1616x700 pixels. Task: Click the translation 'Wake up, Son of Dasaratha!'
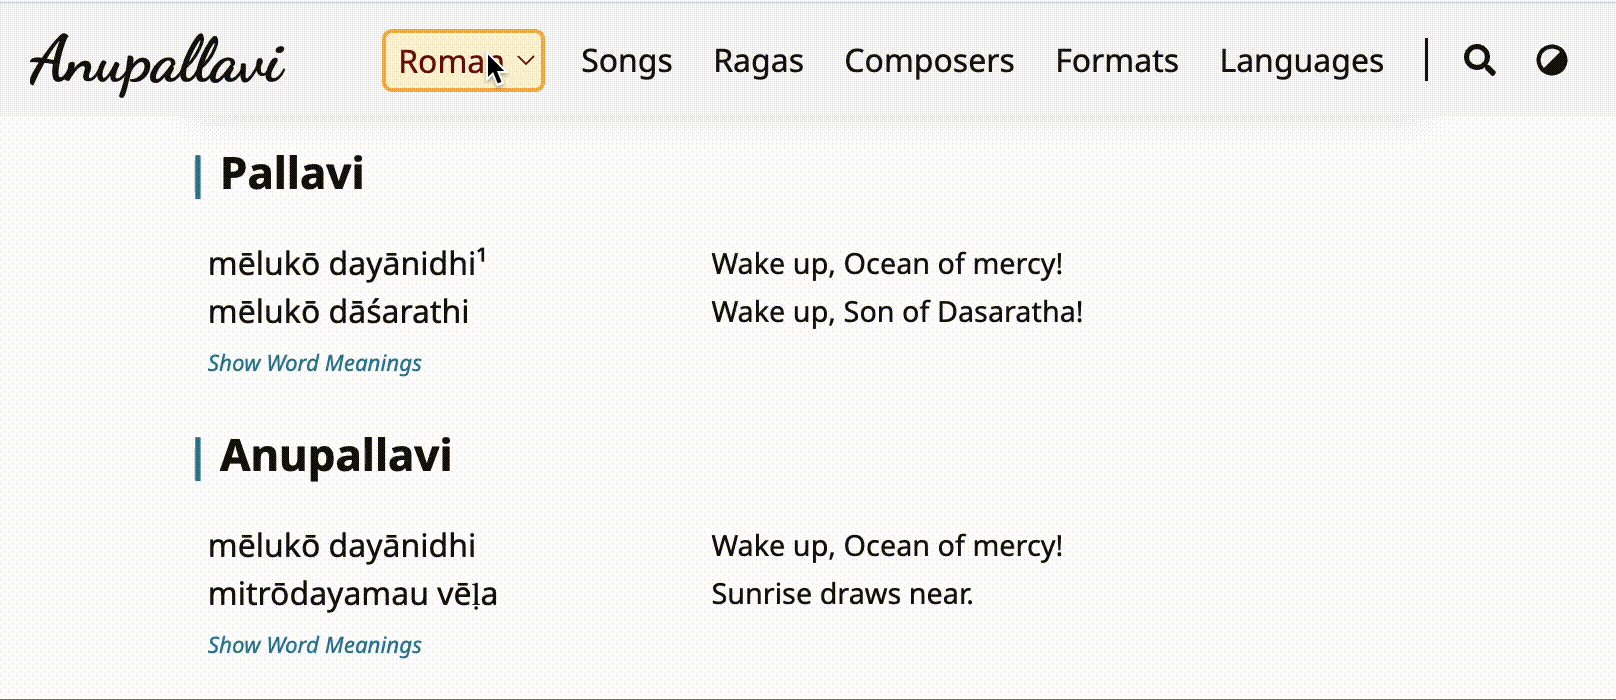pos(897,312)
